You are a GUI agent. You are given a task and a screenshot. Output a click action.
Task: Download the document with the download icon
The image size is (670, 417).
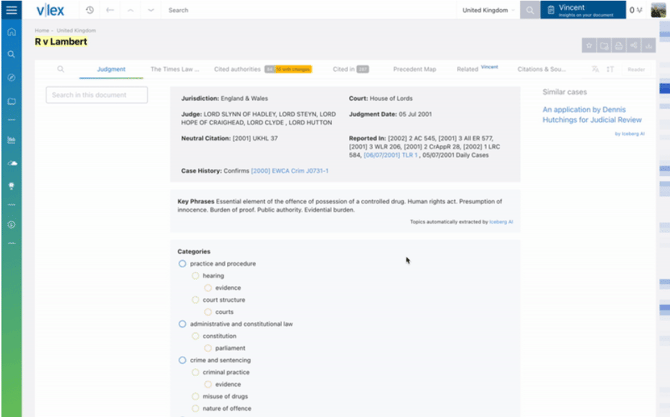click(x=649, y=45)
